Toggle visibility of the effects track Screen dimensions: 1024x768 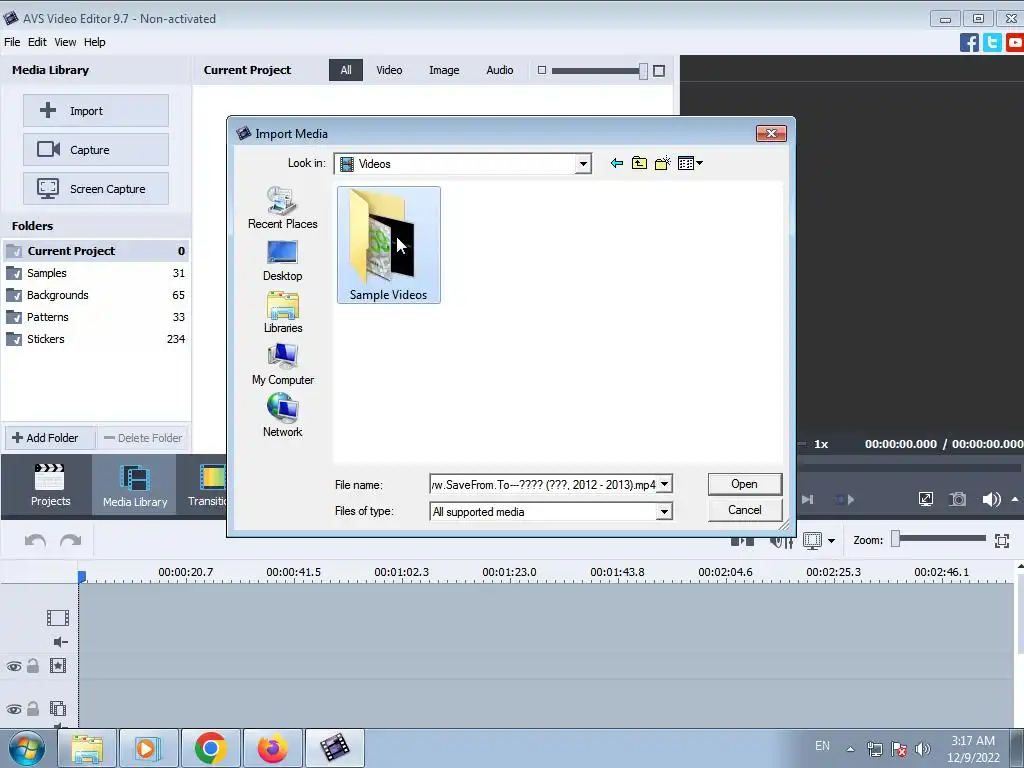pyautogui.click(x=14, y=667)
